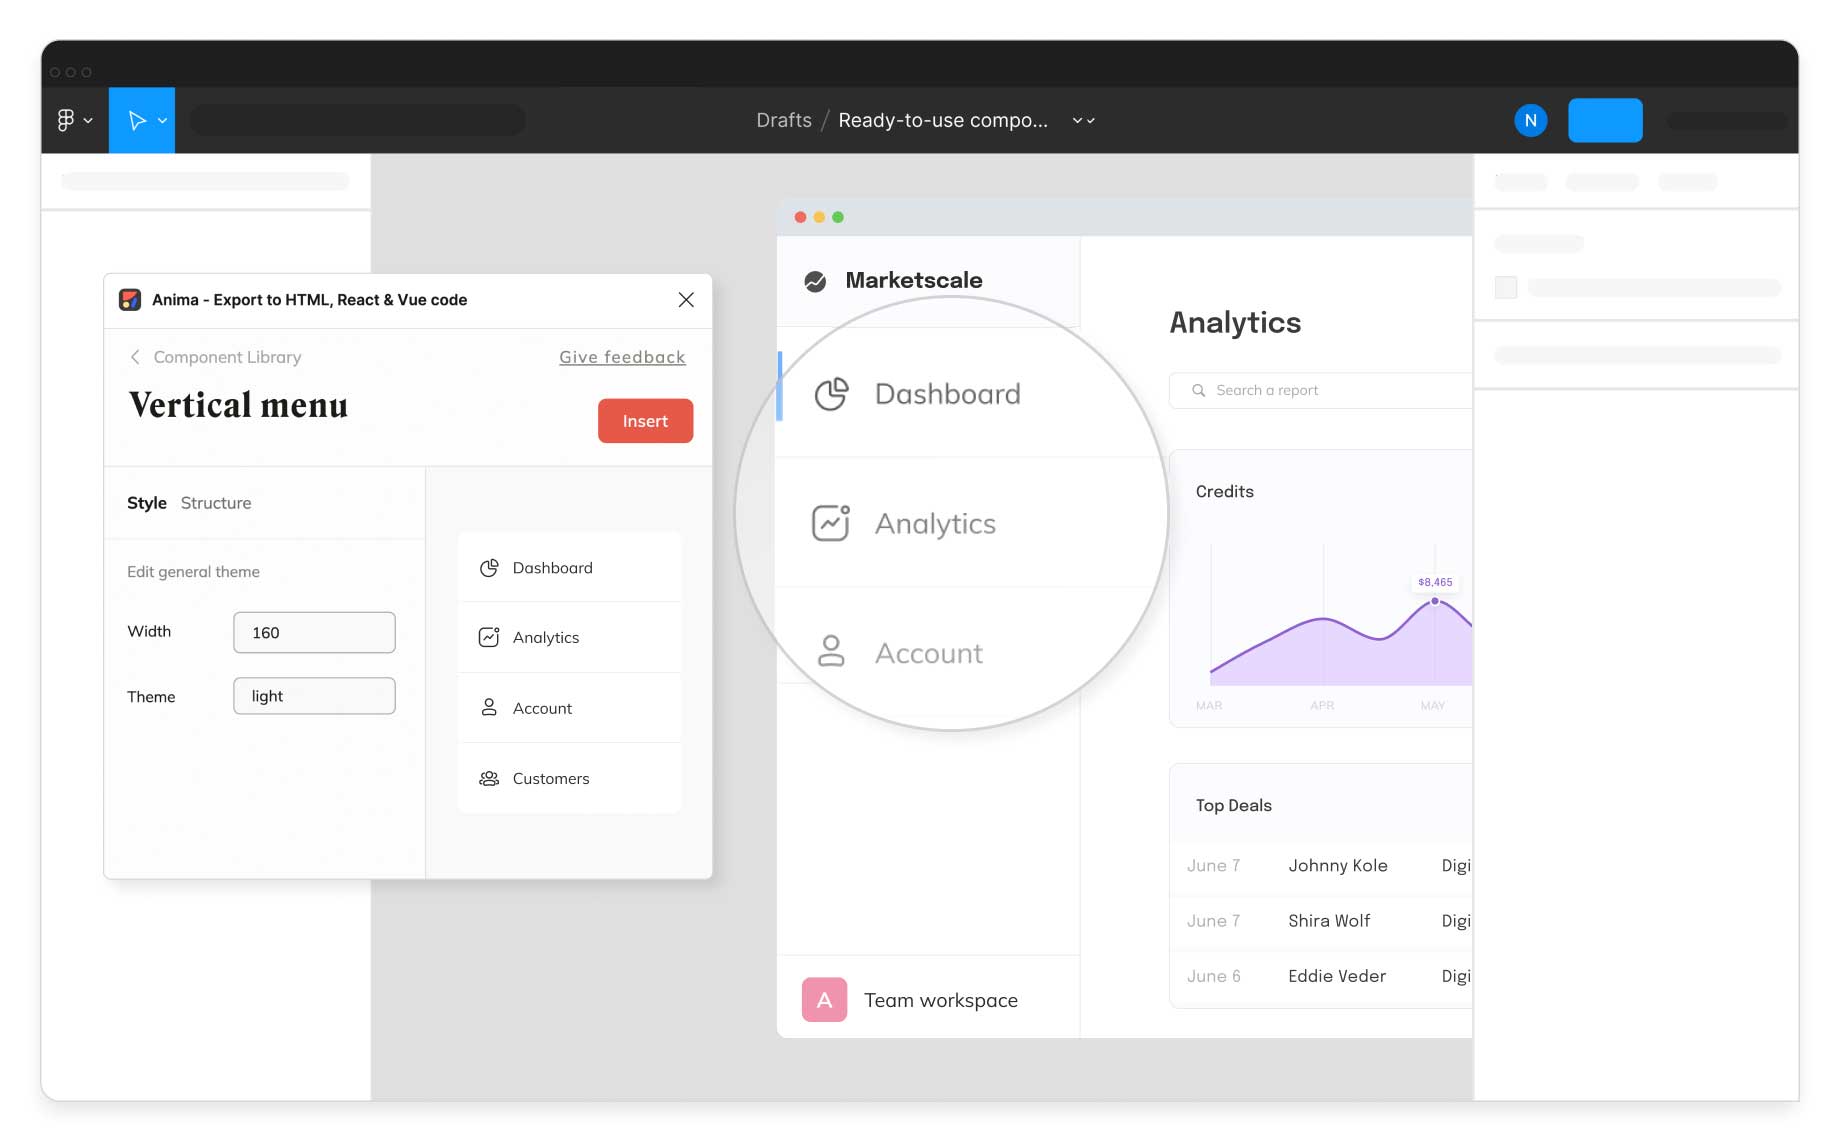
Task: Open the Give feedback link
Action: point(622,357)
